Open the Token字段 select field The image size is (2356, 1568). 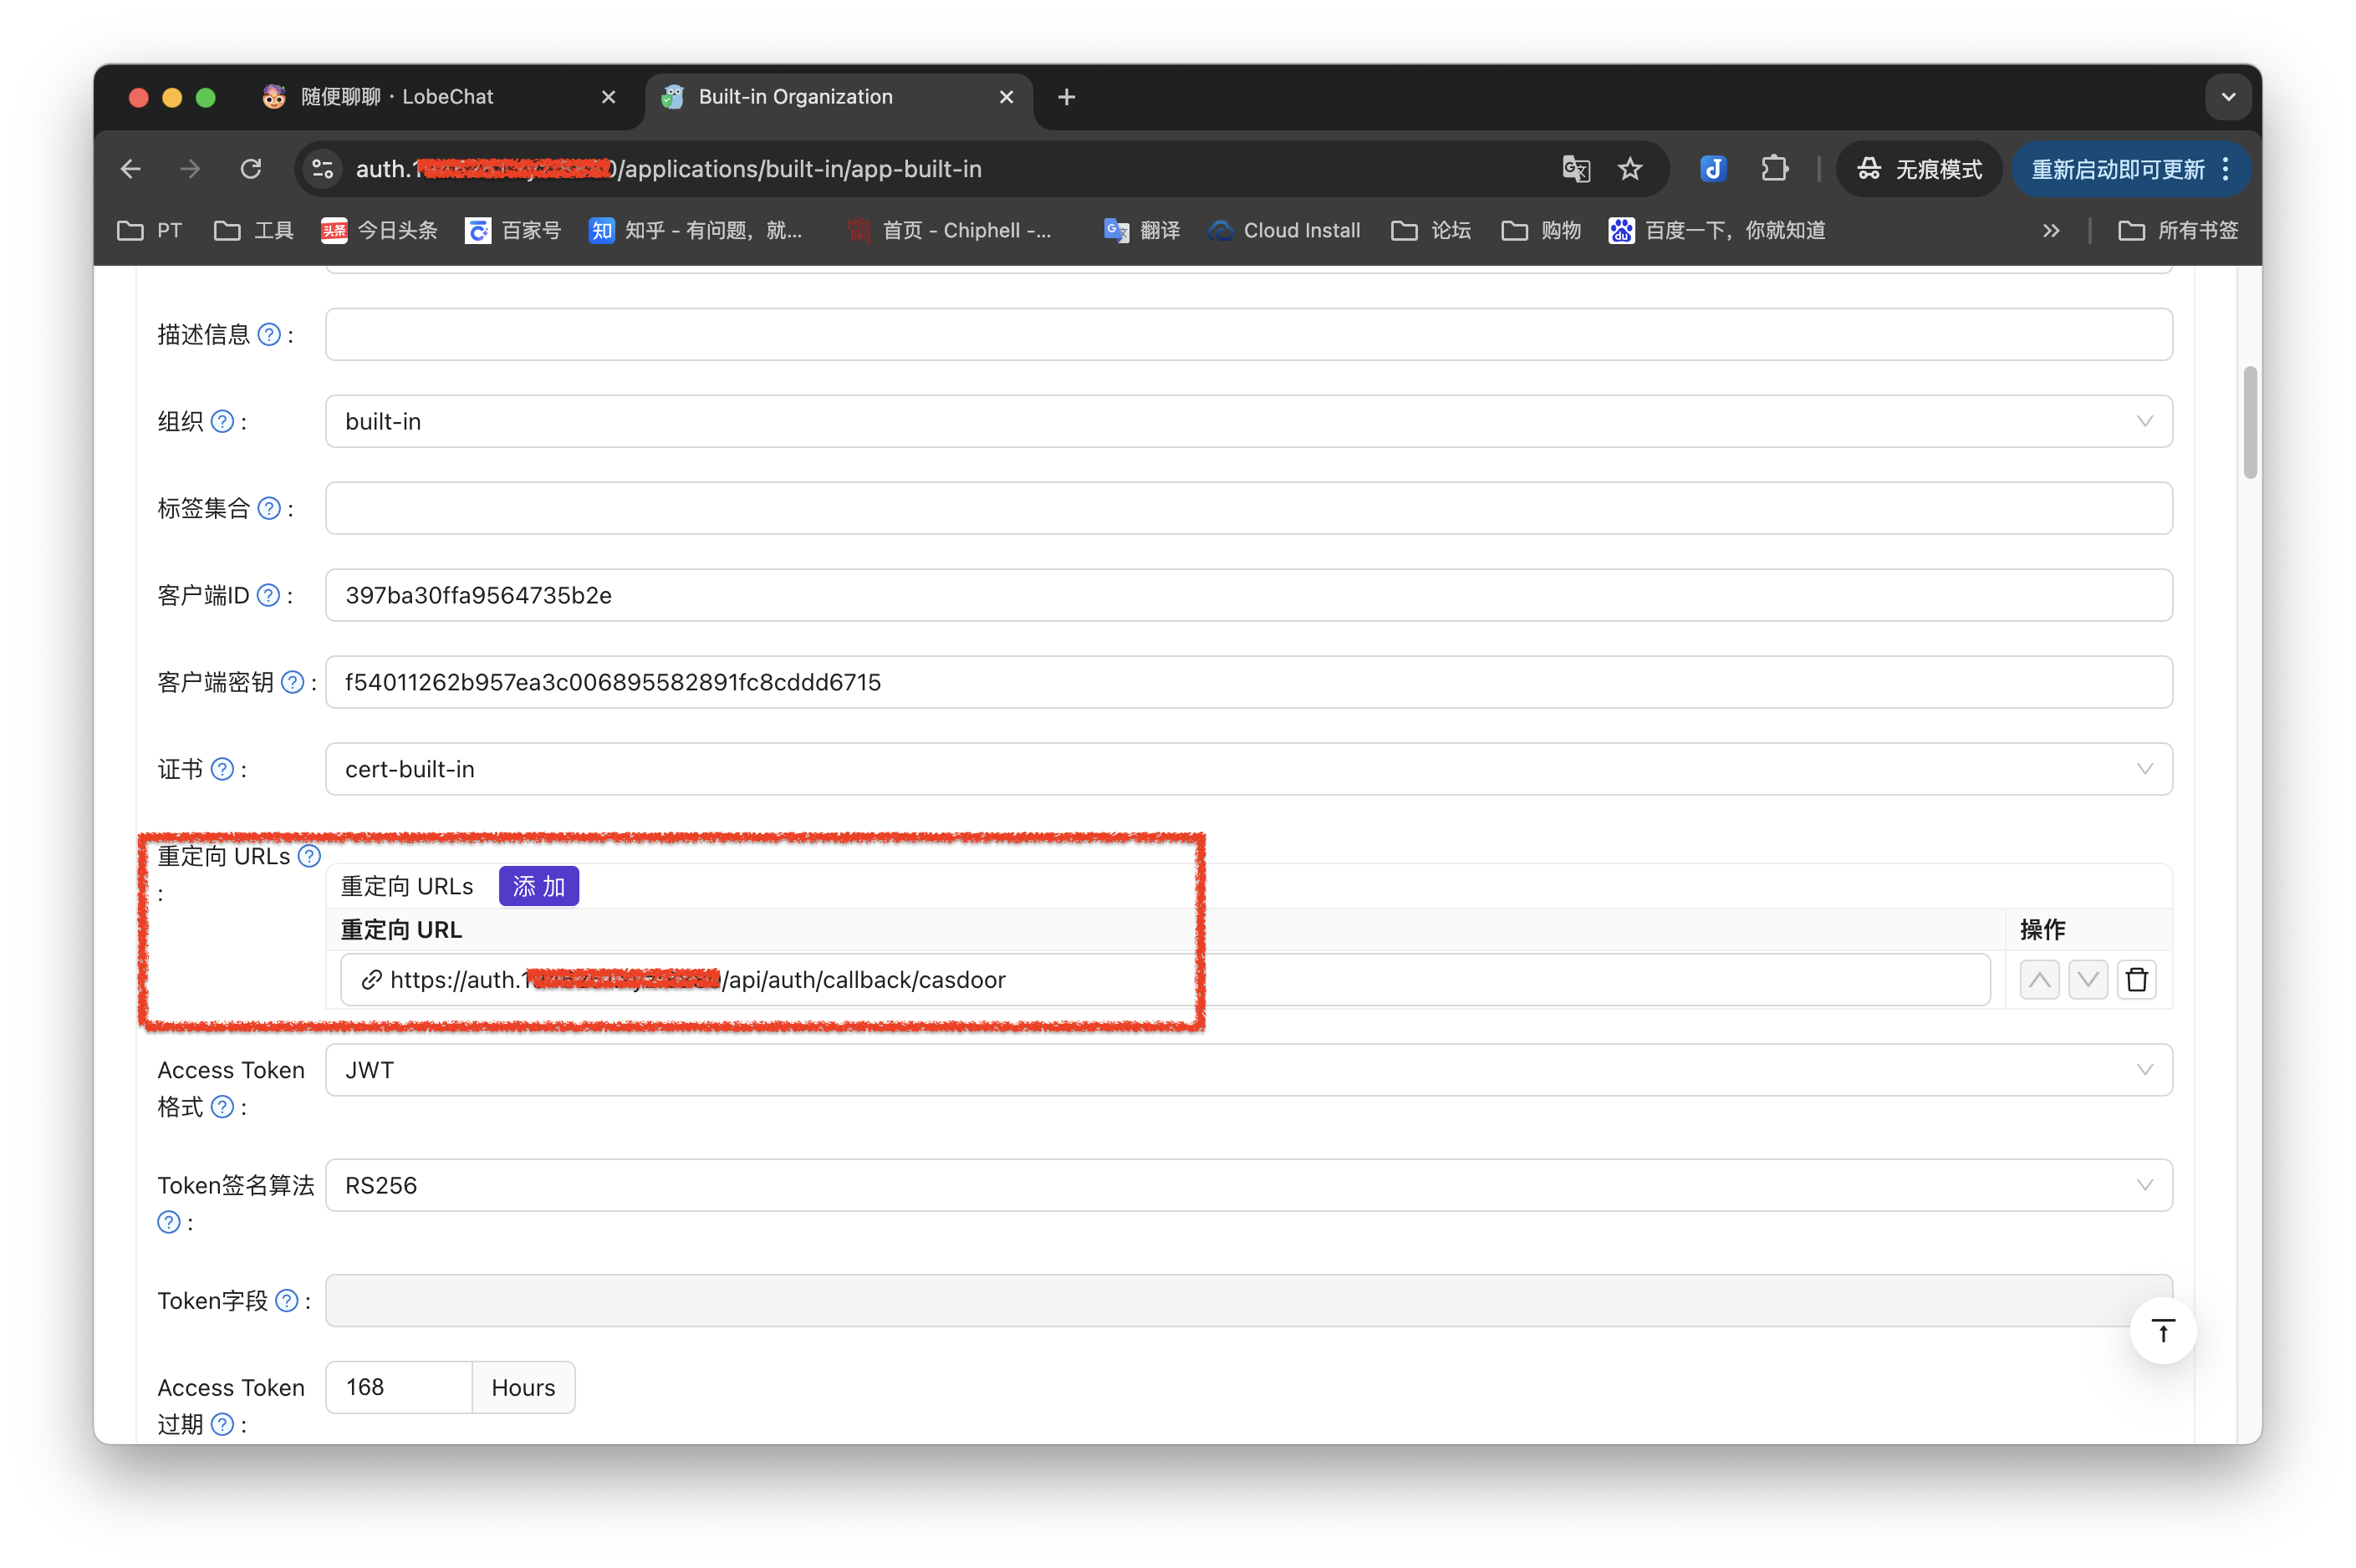[x=1248, y=1301]
